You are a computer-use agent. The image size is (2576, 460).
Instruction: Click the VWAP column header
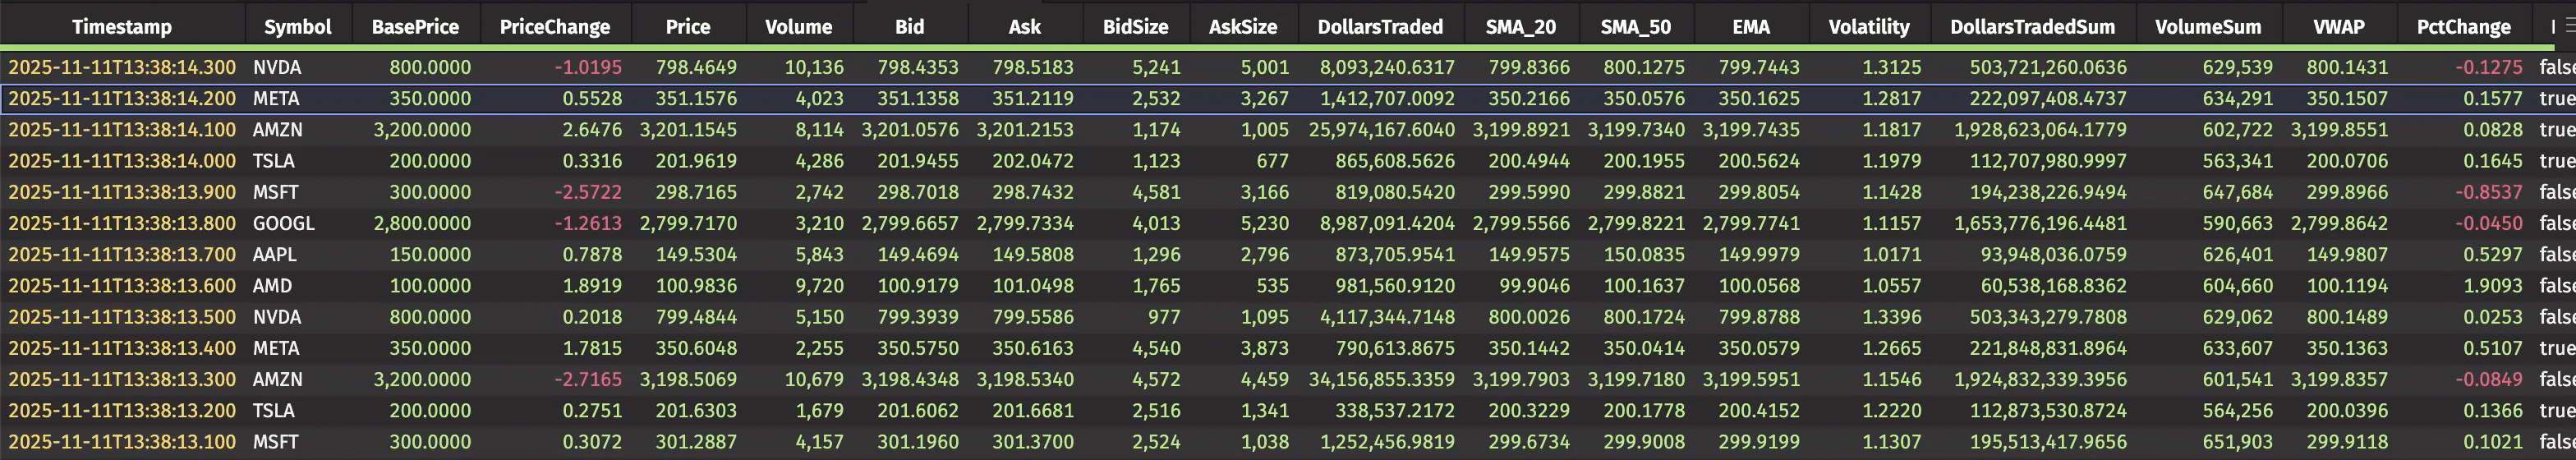tap(2339, 27)
